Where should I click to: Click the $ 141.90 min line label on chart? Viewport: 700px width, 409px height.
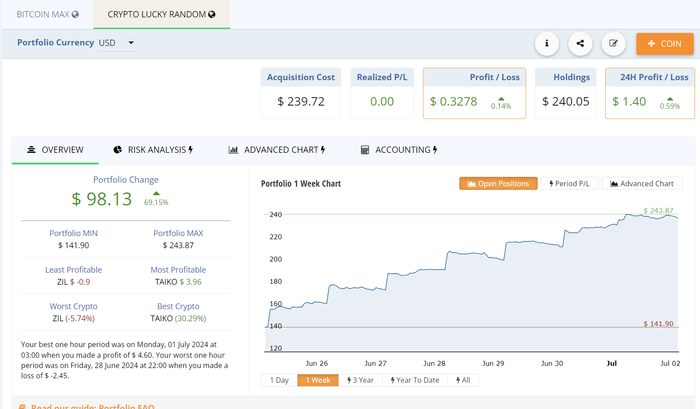coord(658,324)
